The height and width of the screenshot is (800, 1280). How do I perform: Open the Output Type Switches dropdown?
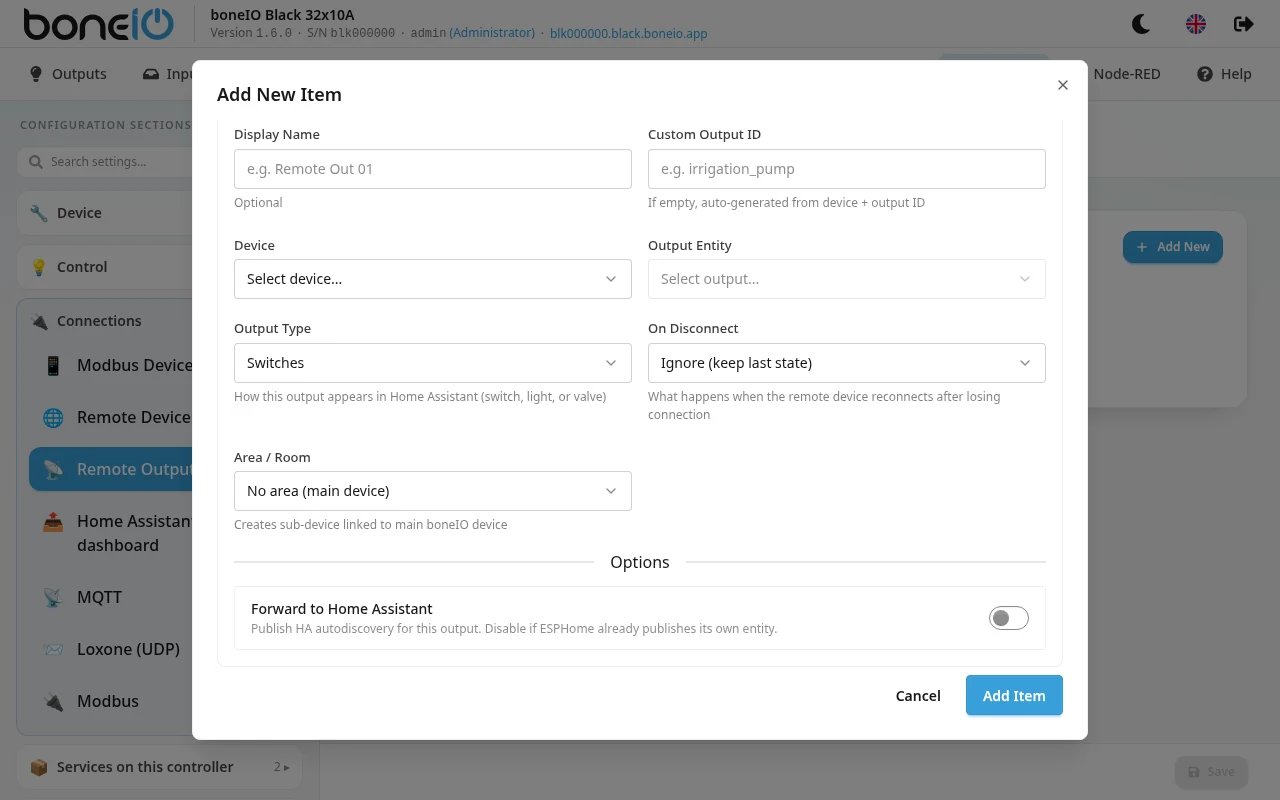433,363
